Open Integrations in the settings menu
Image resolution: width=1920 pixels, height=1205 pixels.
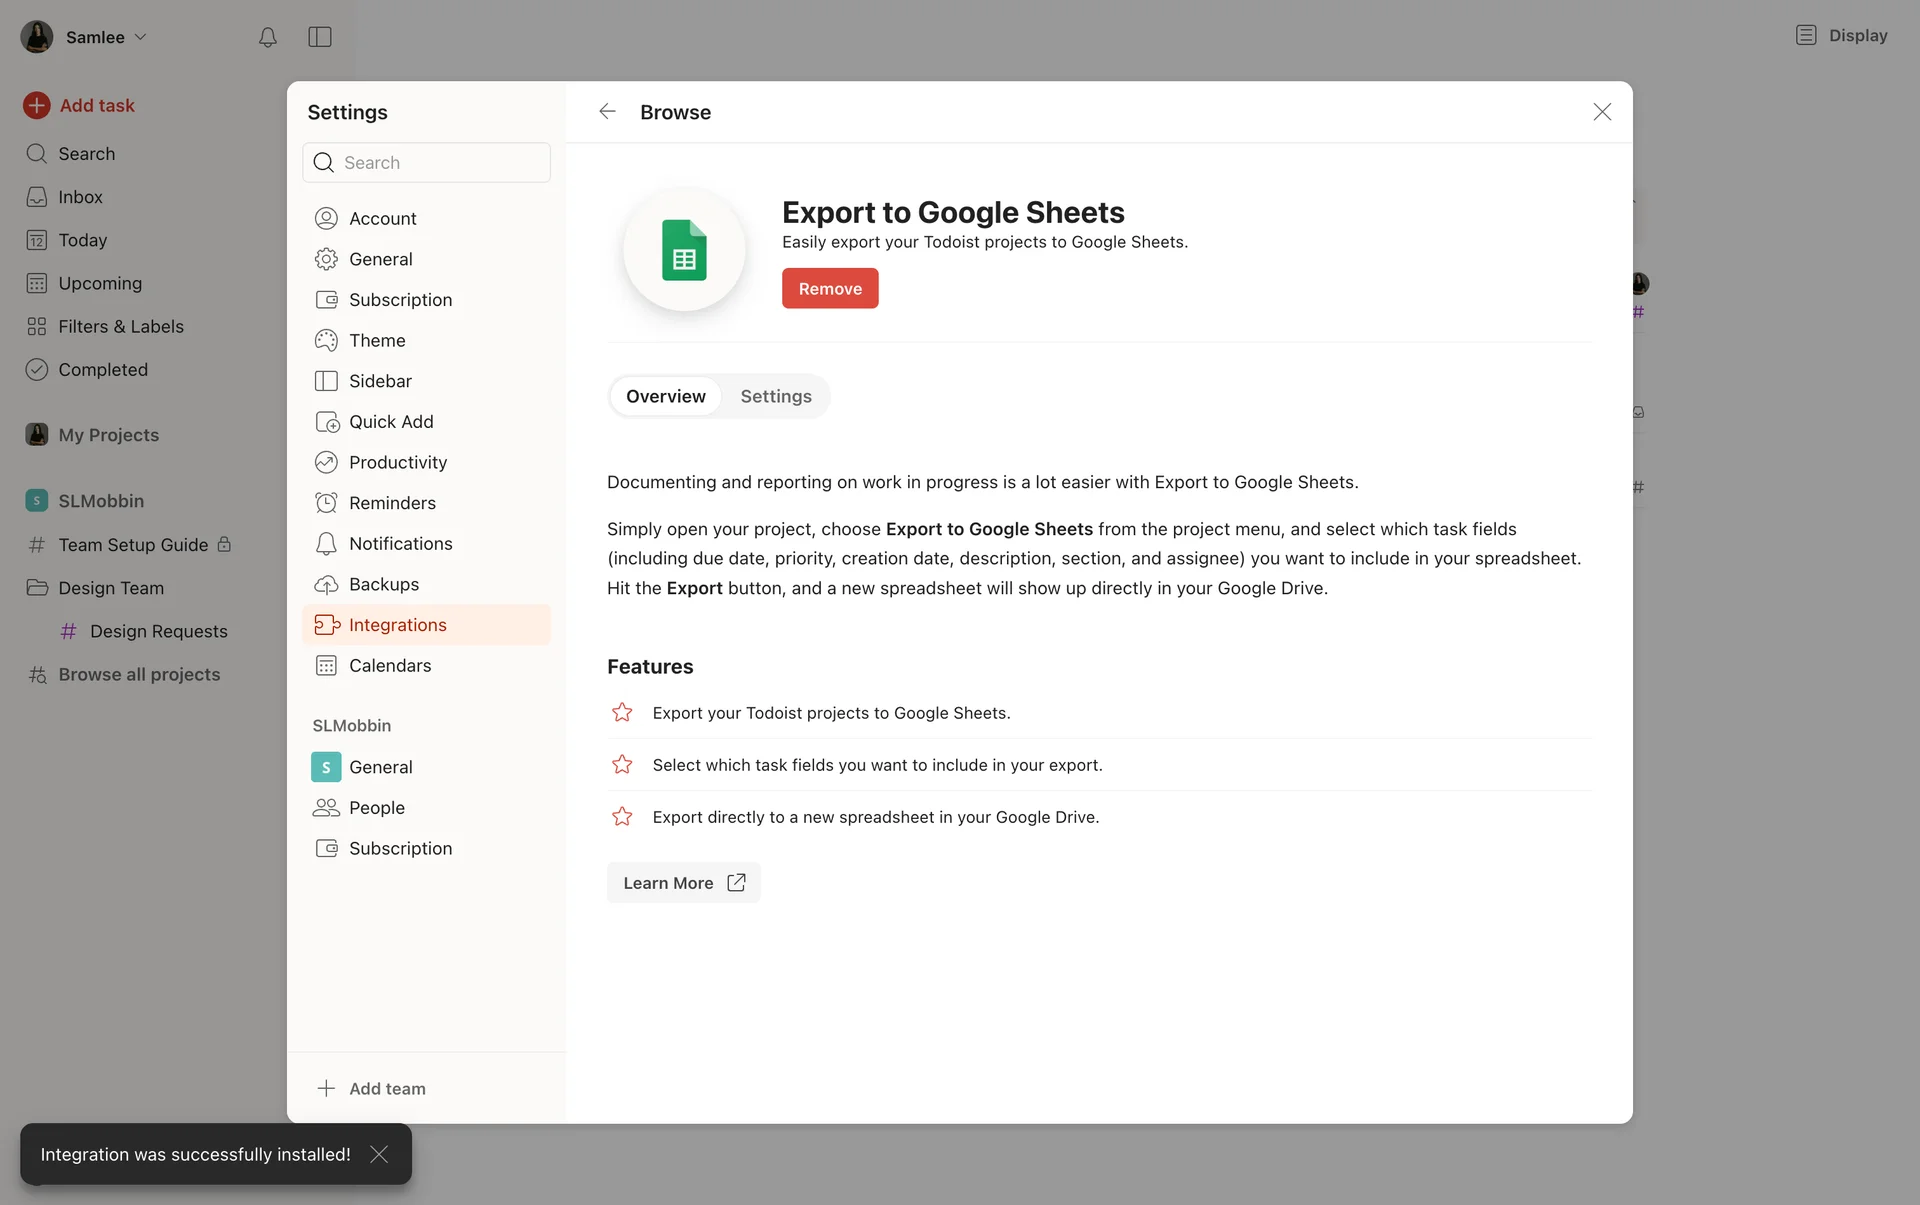pyautogui.click(x=397, y=625)
